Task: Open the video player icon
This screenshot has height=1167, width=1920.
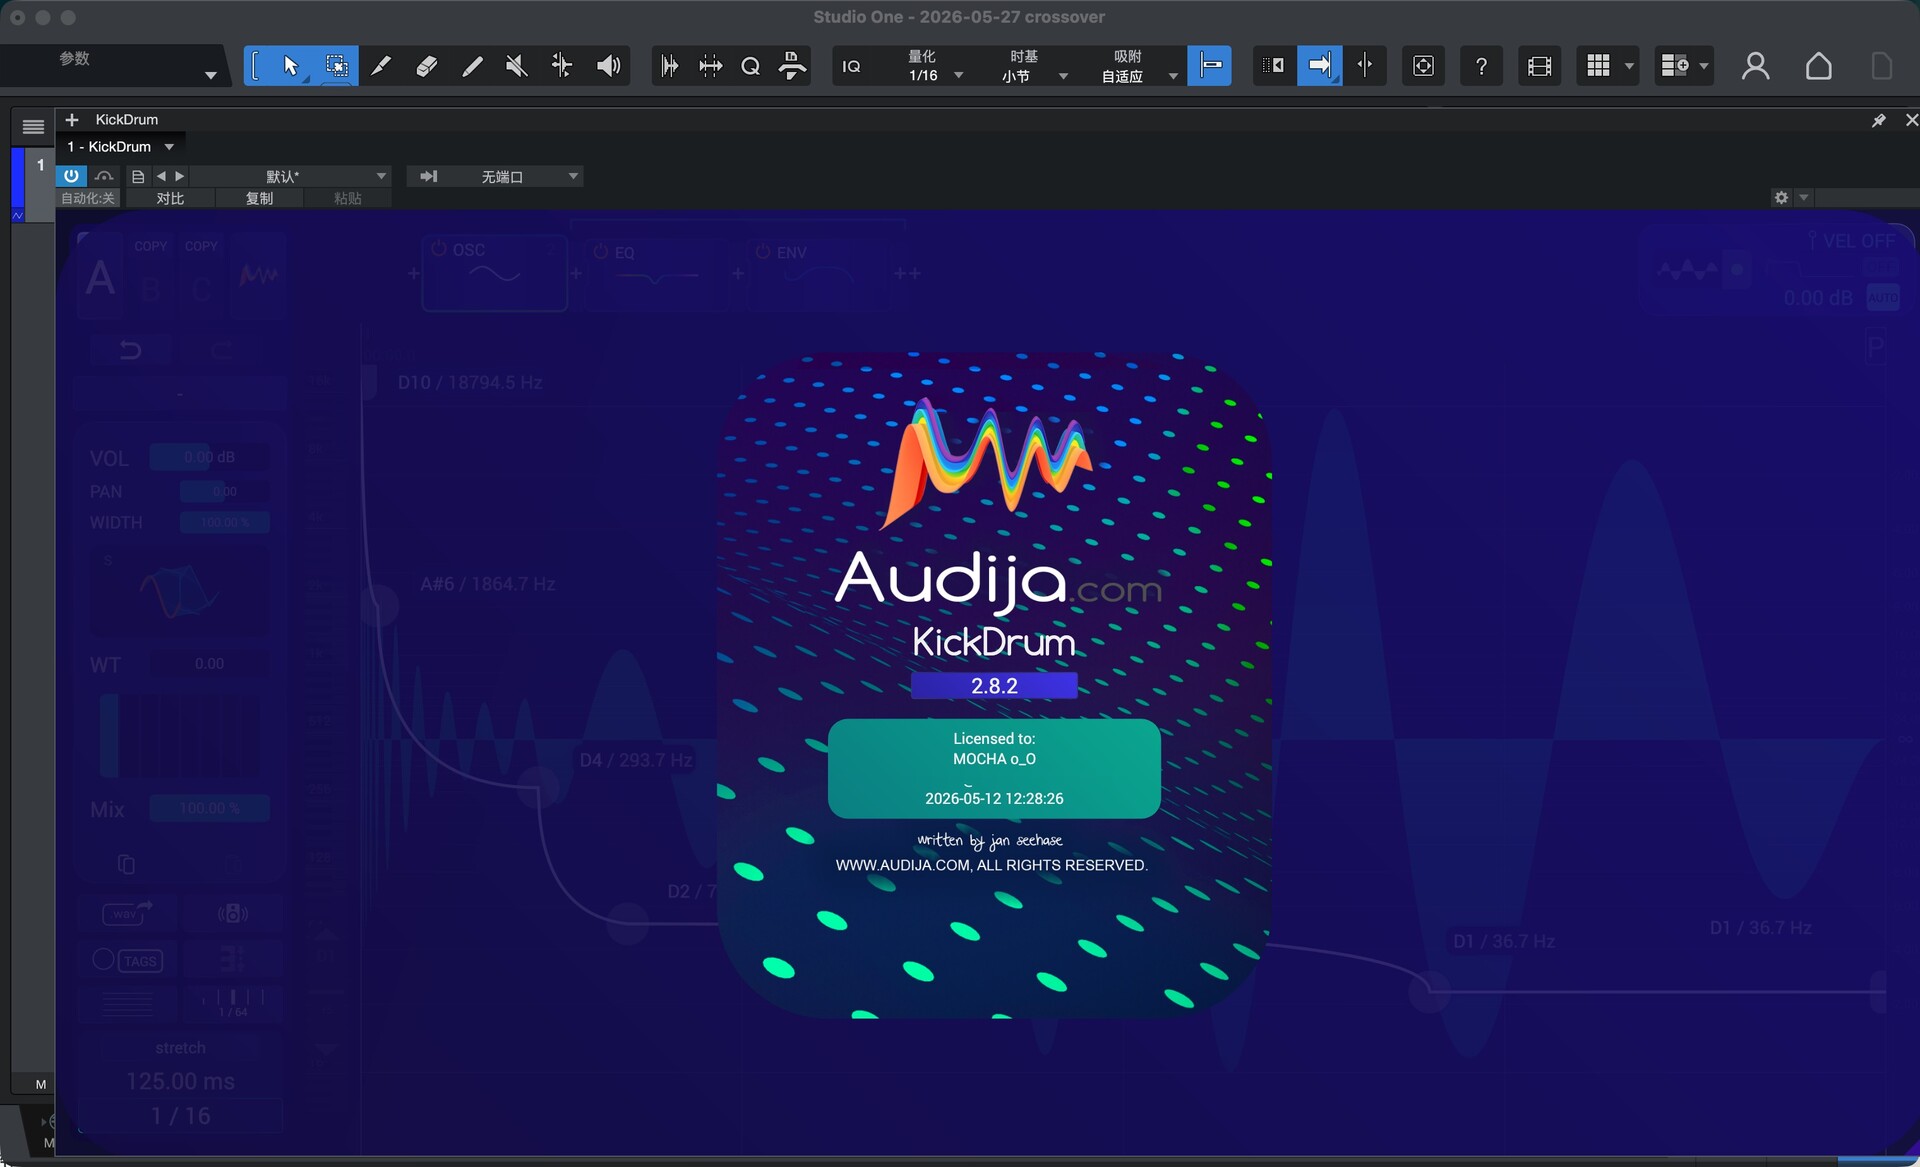Action: (x=1539, y=66)
